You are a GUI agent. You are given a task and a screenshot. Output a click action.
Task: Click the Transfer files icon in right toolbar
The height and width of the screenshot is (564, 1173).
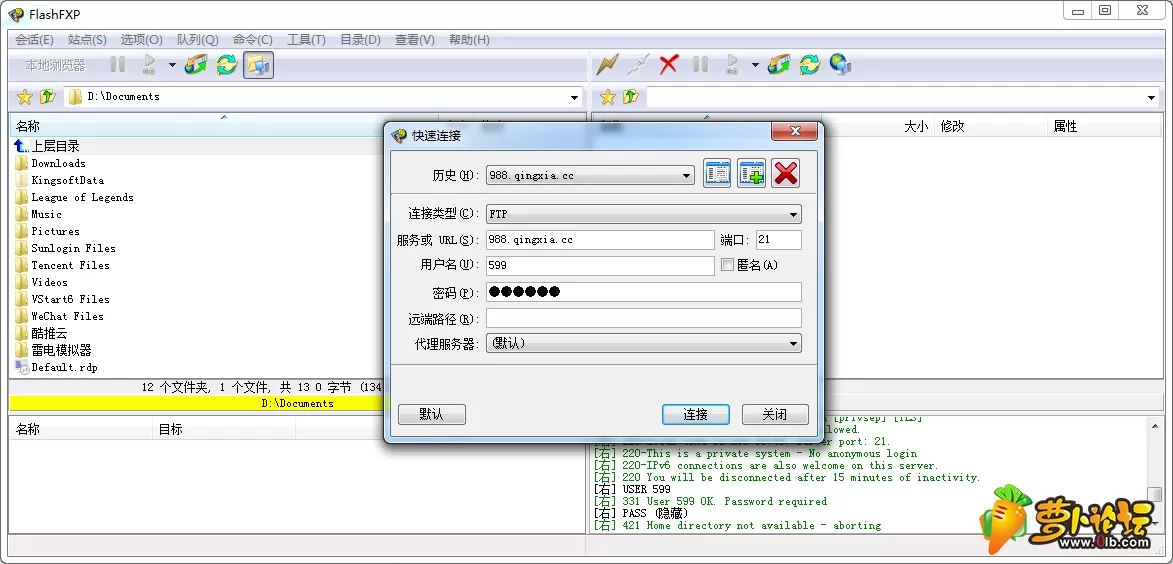pyautogui.click(x=779, y=65)
